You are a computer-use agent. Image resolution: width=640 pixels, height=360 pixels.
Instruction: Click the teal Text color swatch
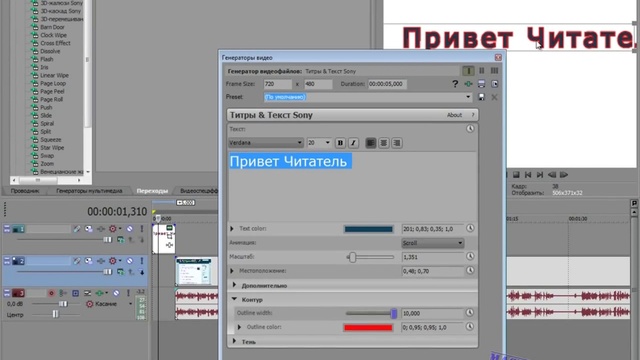coord(369,229)
